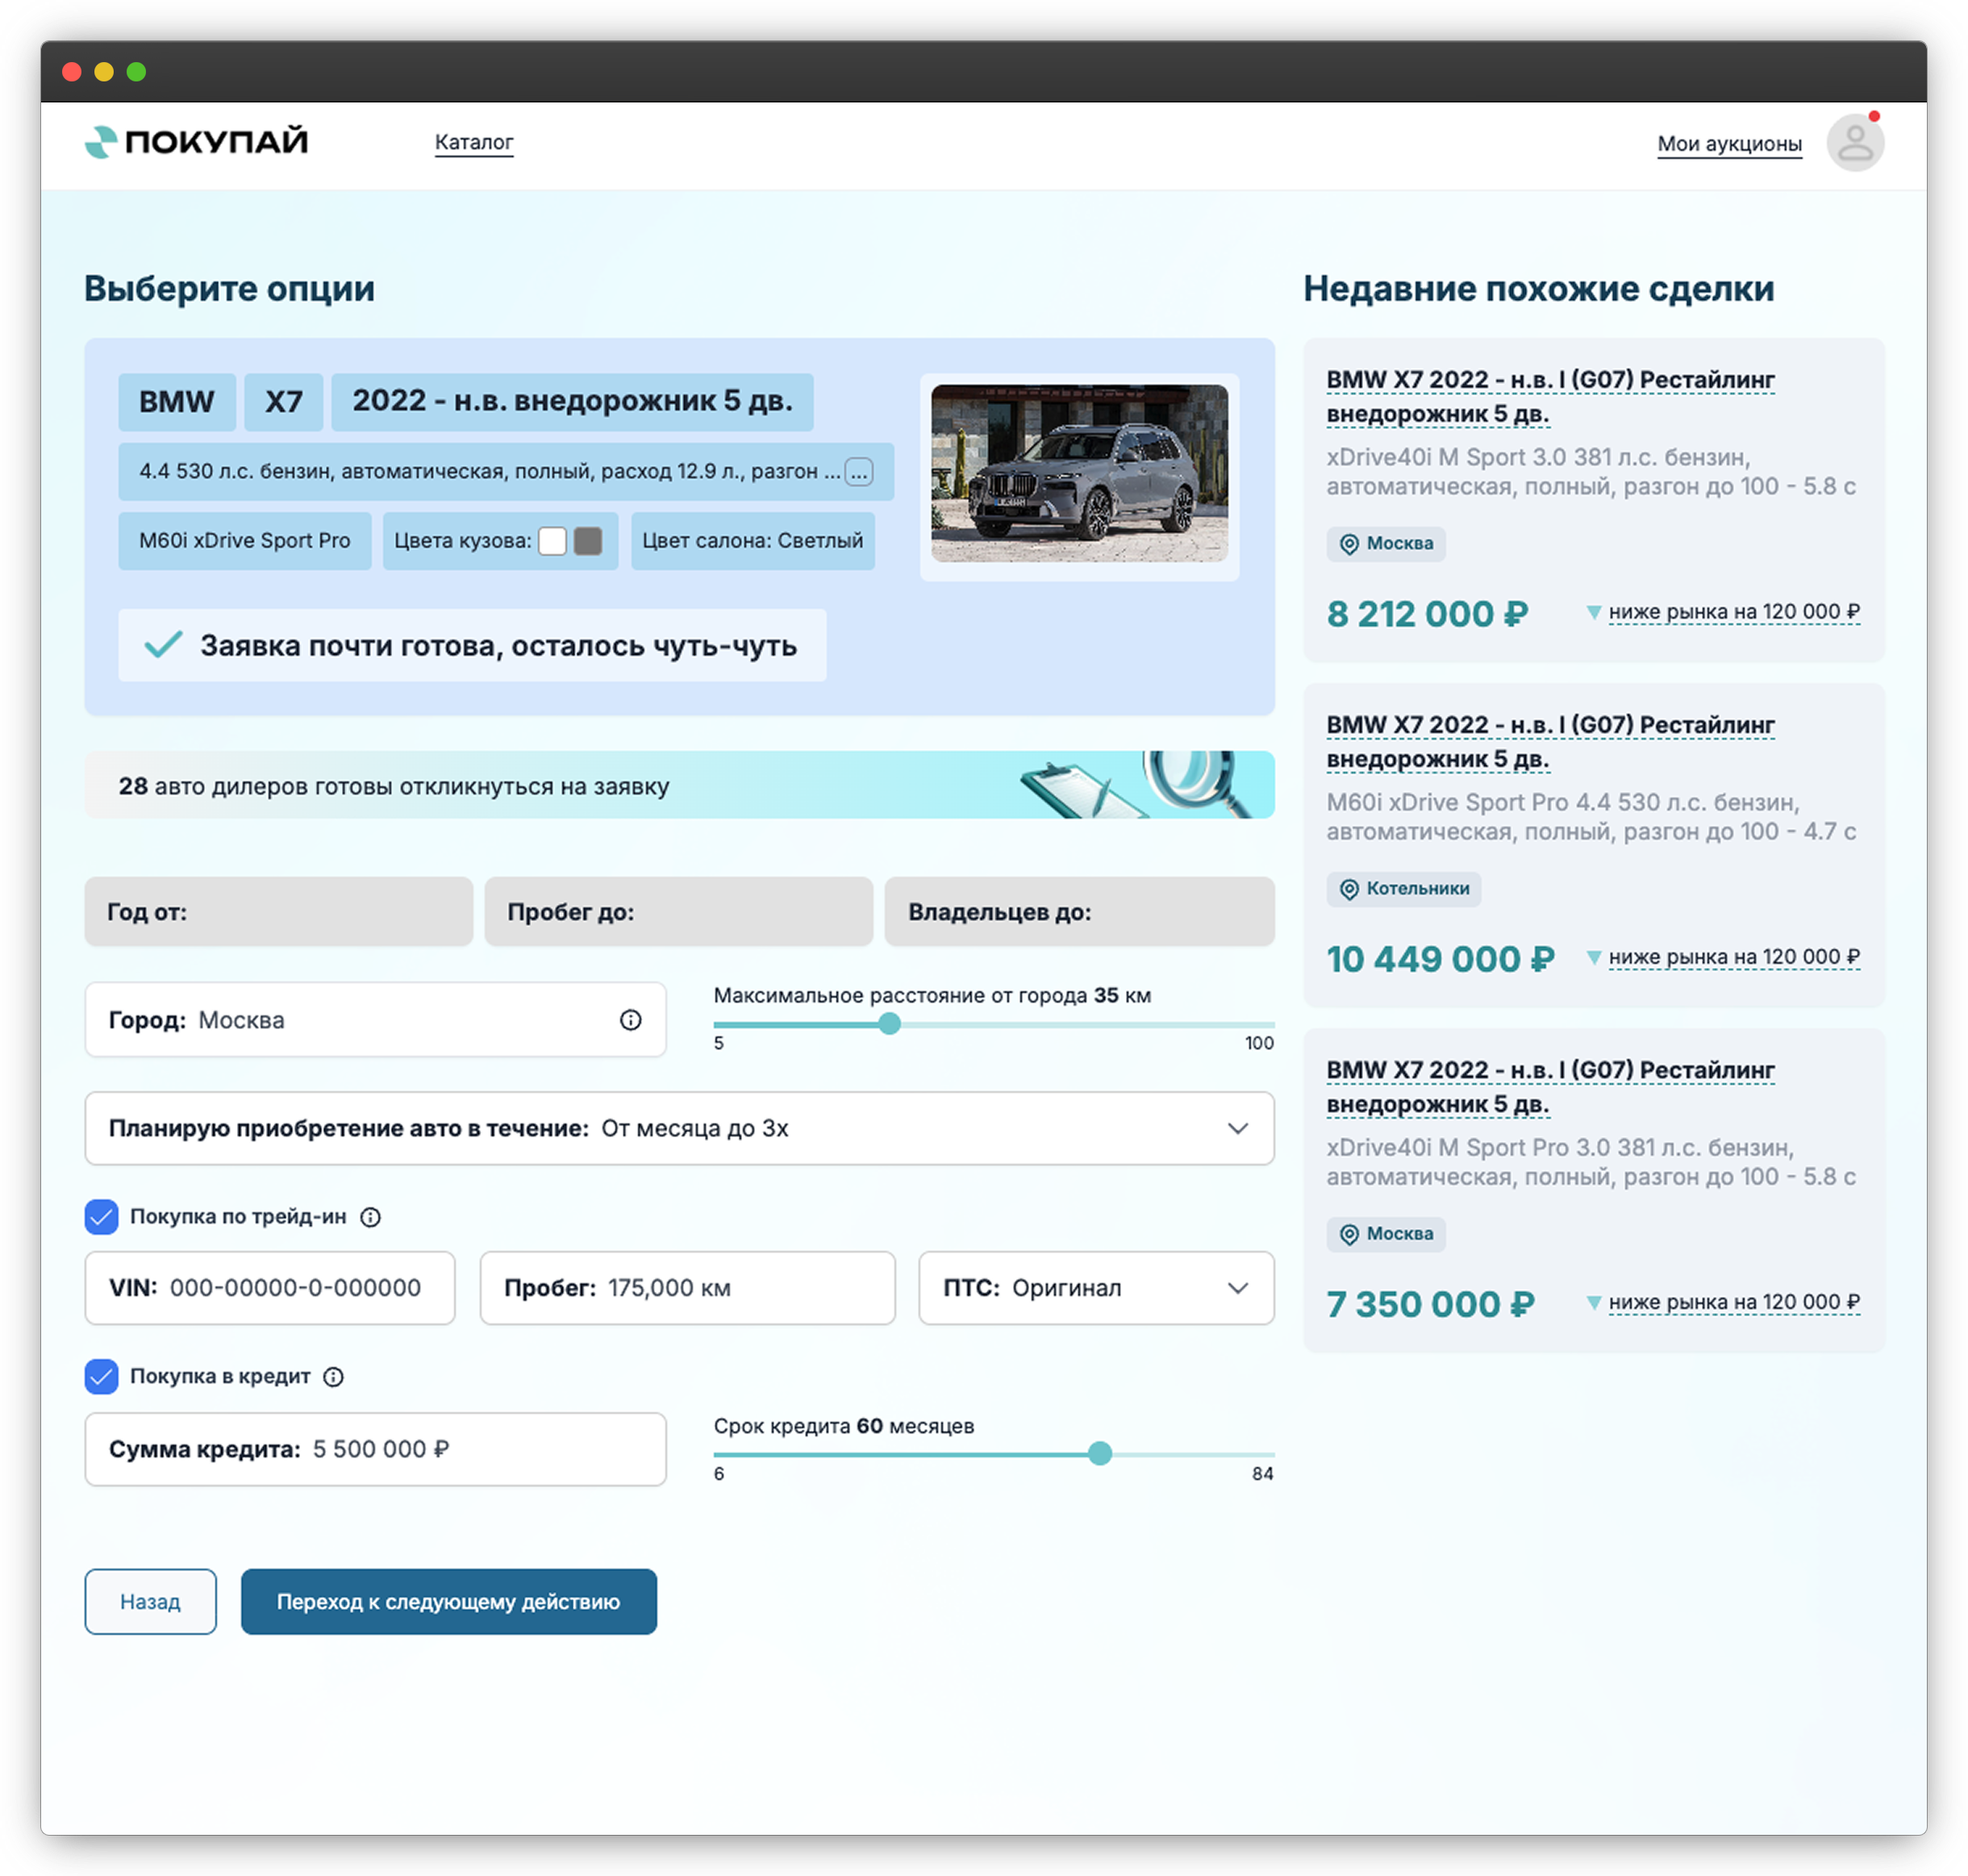1968x1876 pixels.
Task: Click info icon in the Город field
Action: [x=630, y=1020]
